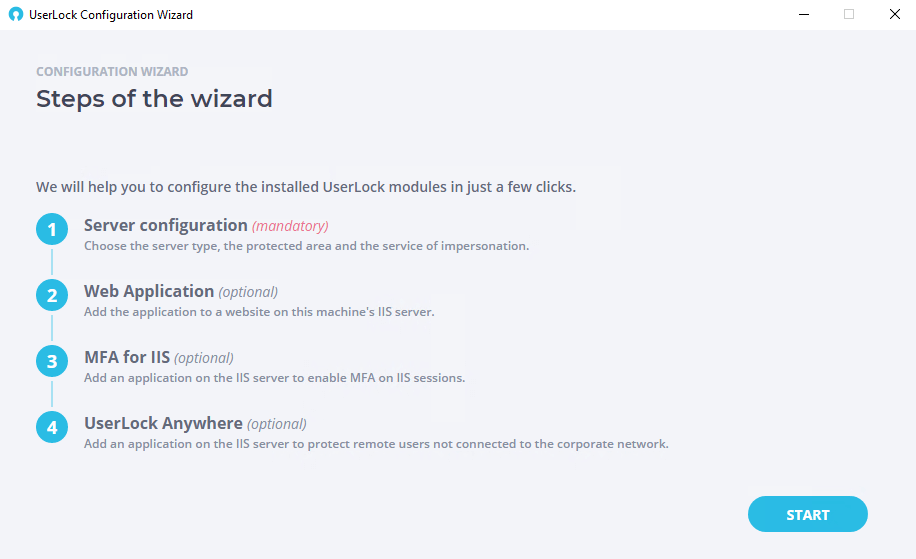The height and width of the screenshot is (559, 916).
Task: Click the UserLock logo in title bar
Action: tap(16, 15)
